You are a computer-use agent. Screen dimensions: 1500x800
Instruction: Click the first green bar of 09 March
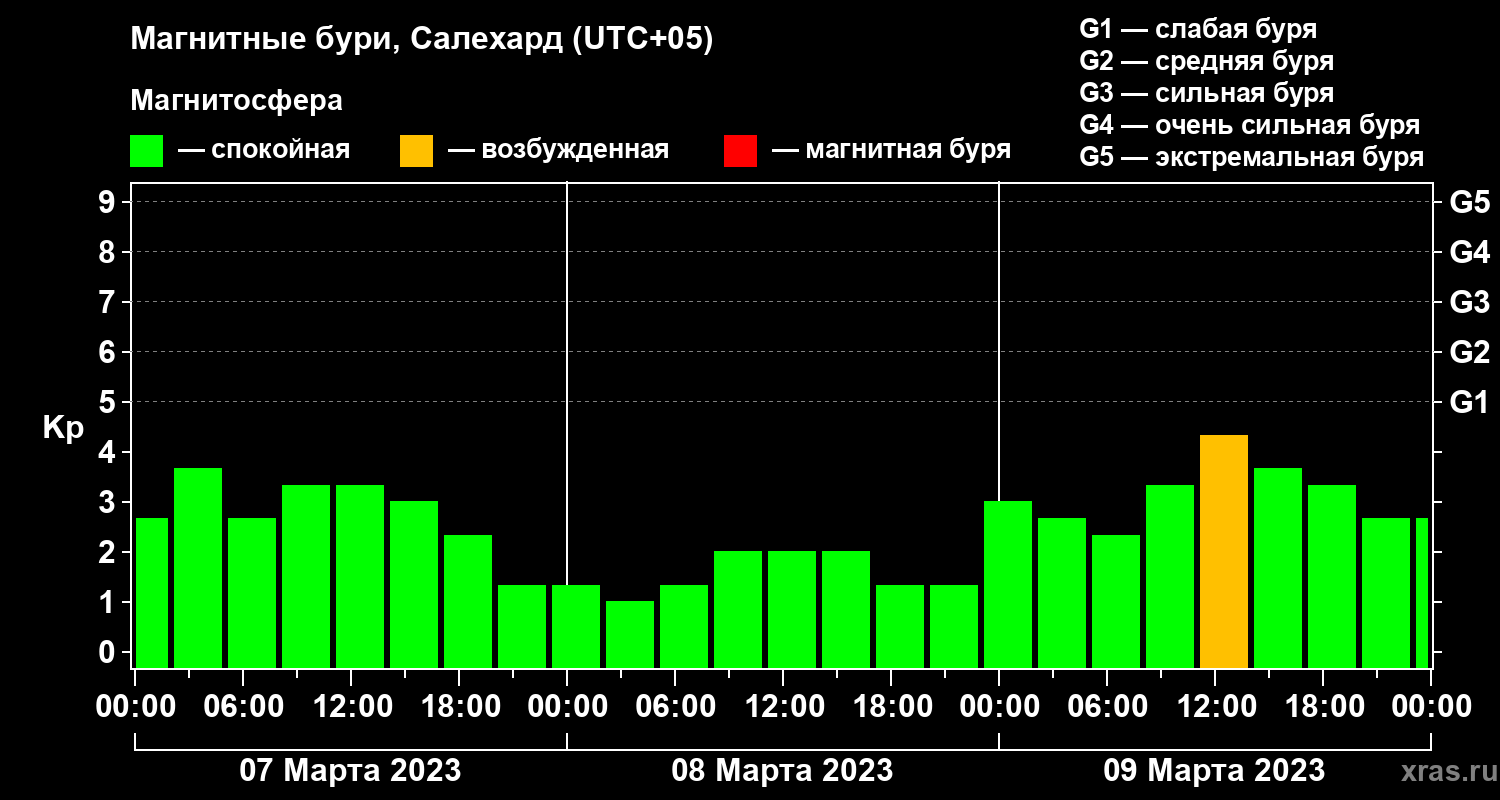tap(1008, 584)
